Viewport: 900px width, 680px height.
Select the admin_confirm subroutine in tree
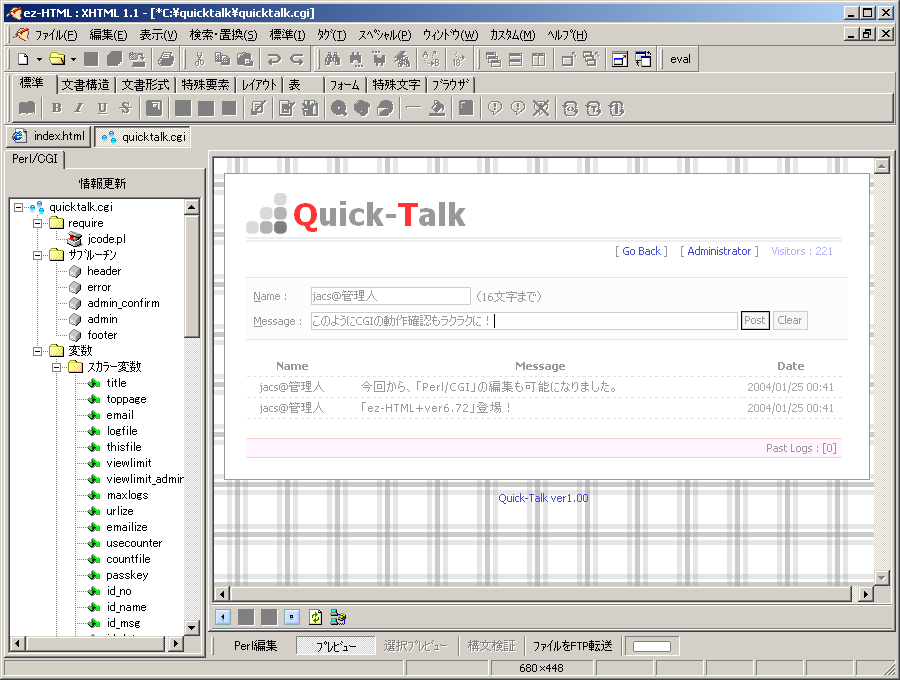click(123, 303)
